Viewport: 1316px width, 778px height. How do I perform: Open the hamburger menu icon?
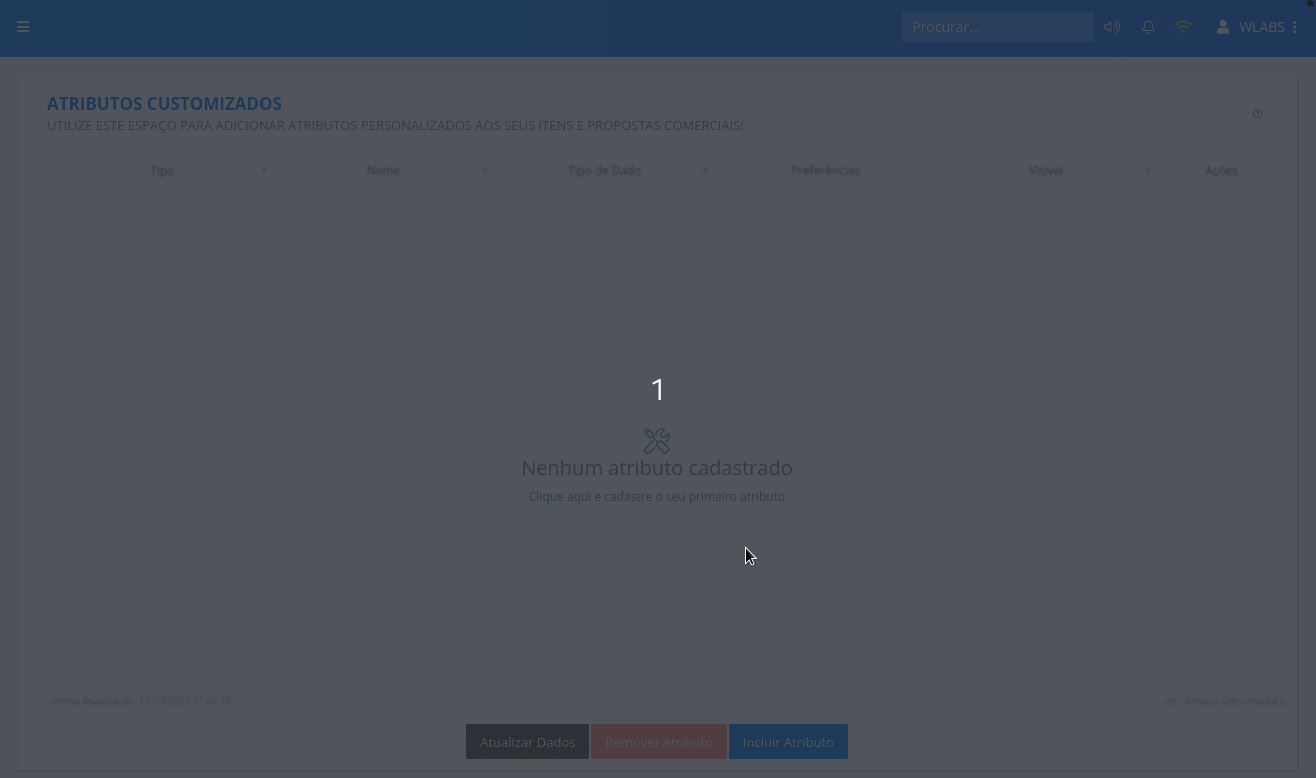(23, 27)
